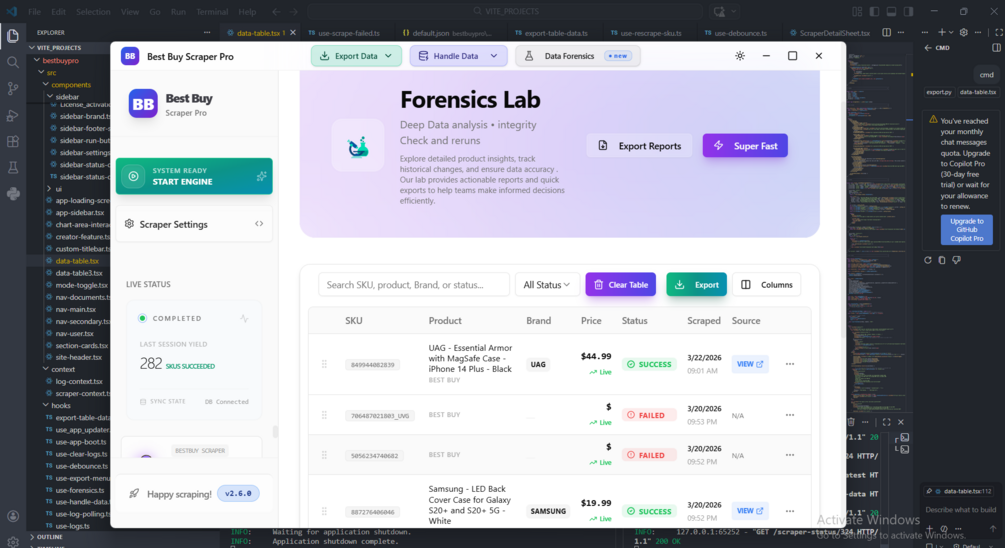The image size is (1005, 548).
Task: Open row menu for Samsung LED Back Cover
Action: click(x=790, y=511)
